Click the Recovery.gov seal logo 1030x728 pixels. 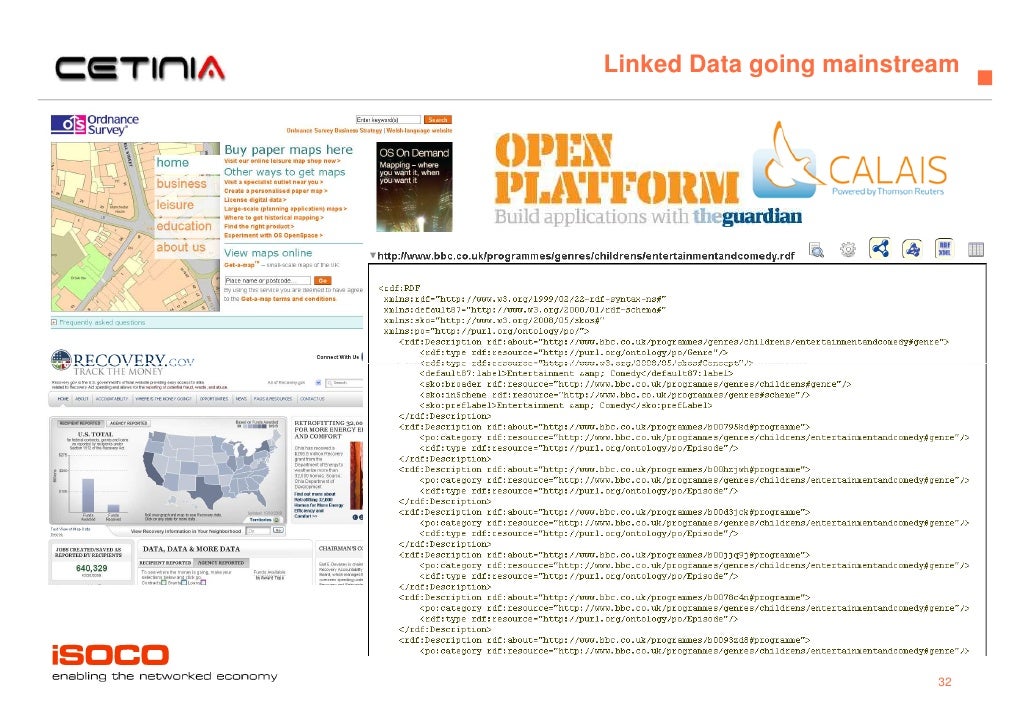pyautogui.click(x=60, y=360)
